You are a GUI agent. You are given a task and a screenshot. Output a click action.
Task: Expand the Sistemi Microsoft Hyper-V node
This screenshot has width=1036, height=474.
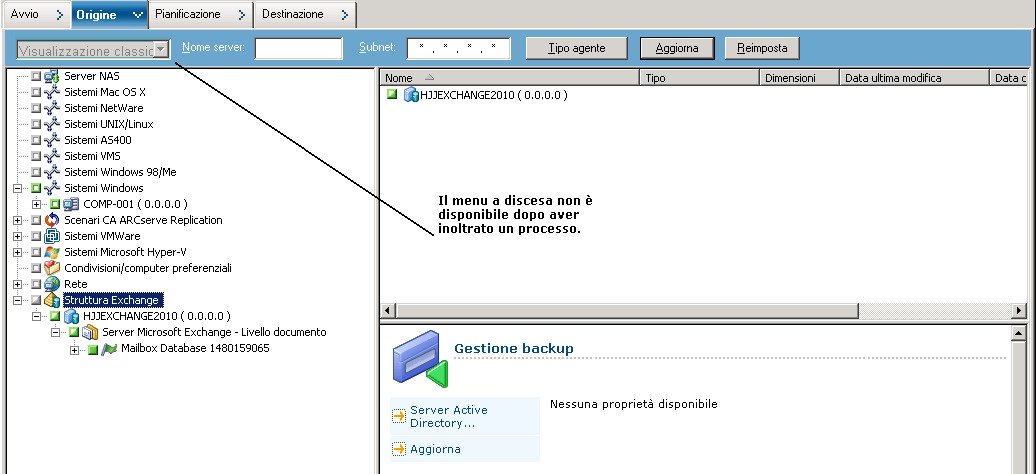pos(17,252)
